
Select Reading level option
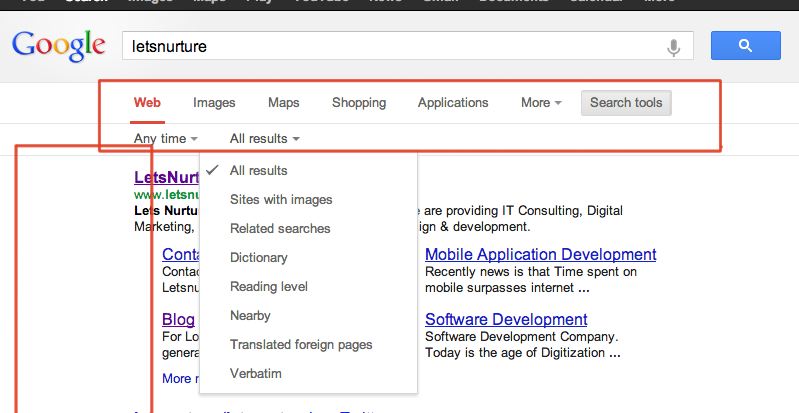click(308, 287)
